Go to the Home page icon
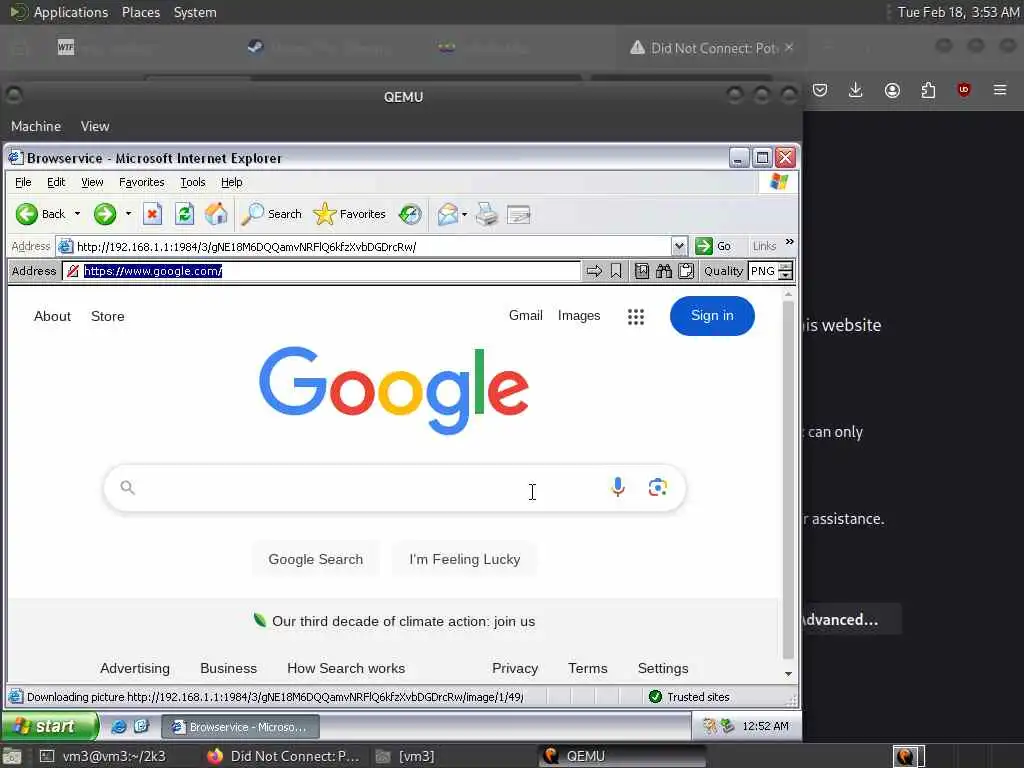 (216, 214)
